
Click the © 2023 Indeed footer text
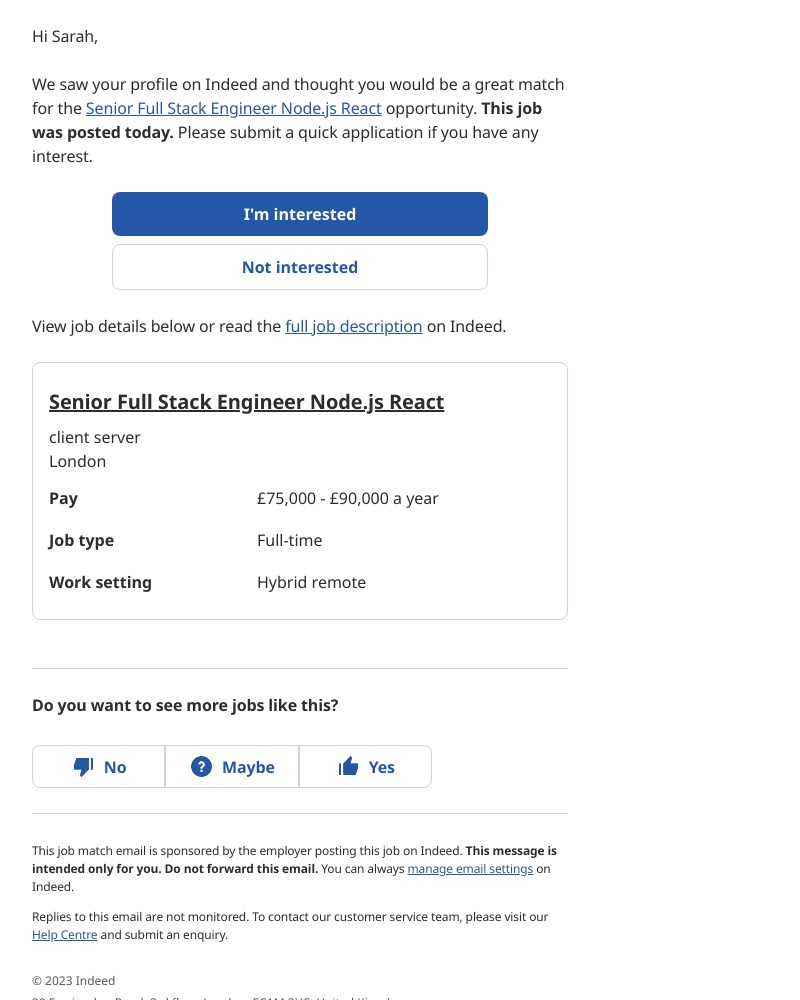click(73, 980)
